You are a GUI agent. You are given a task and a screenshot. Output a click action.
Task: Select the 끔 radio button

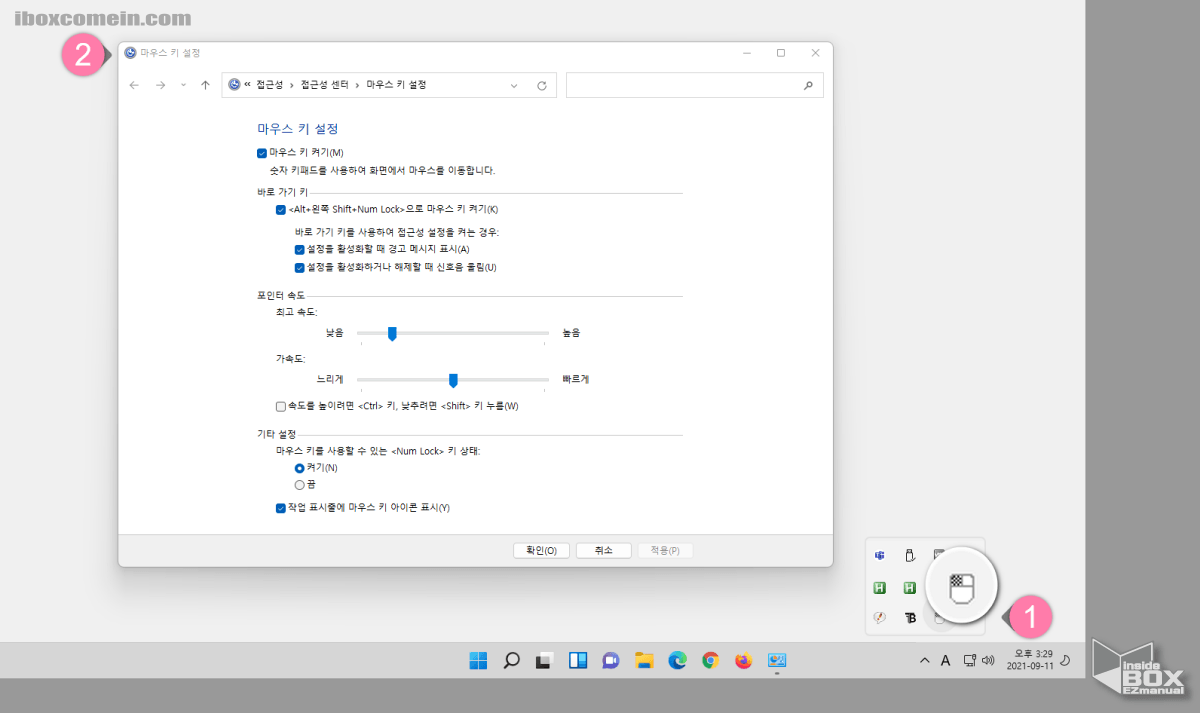(300, 484)
